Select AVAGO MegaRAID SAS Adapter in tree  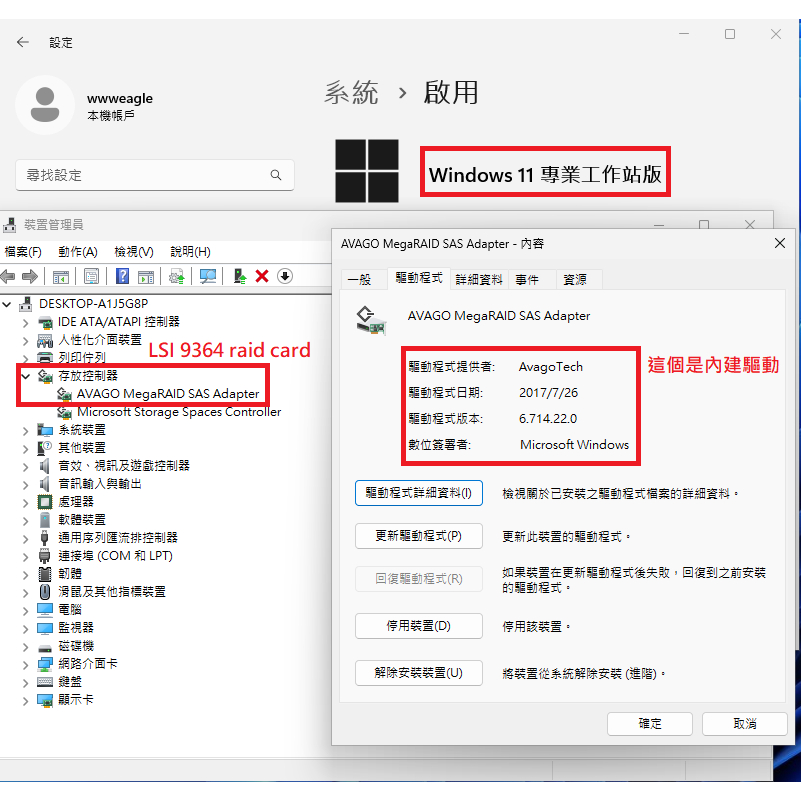tap(167, 394)
